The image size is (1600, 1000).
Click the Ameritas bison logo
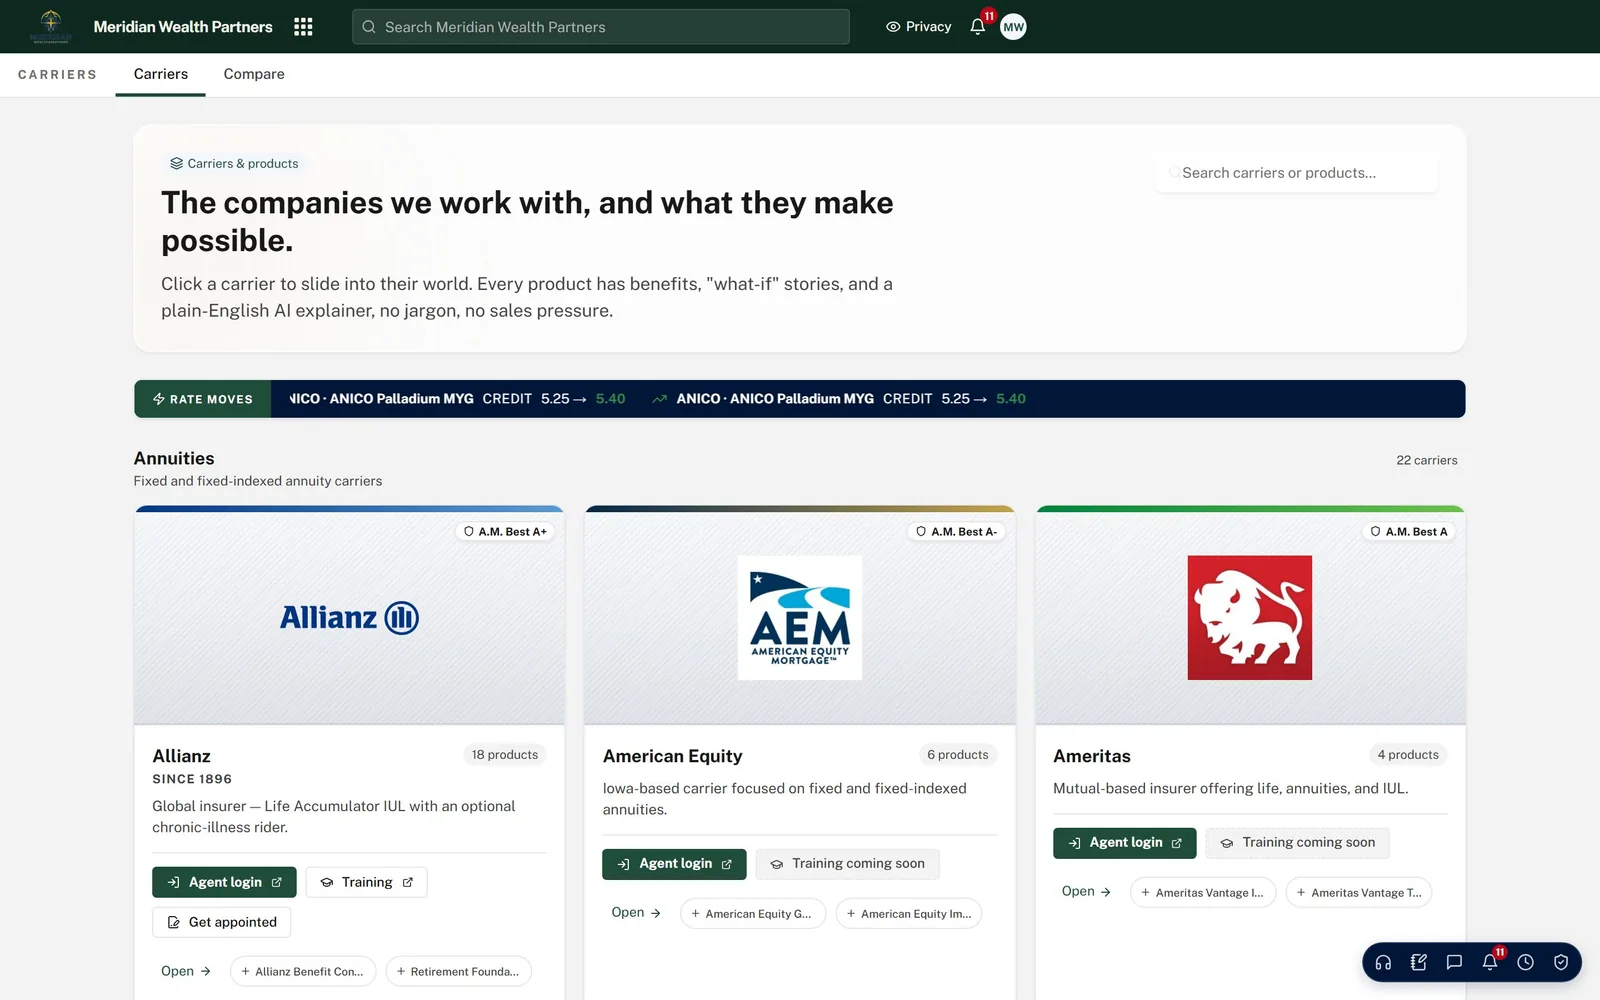[1250, 618]
